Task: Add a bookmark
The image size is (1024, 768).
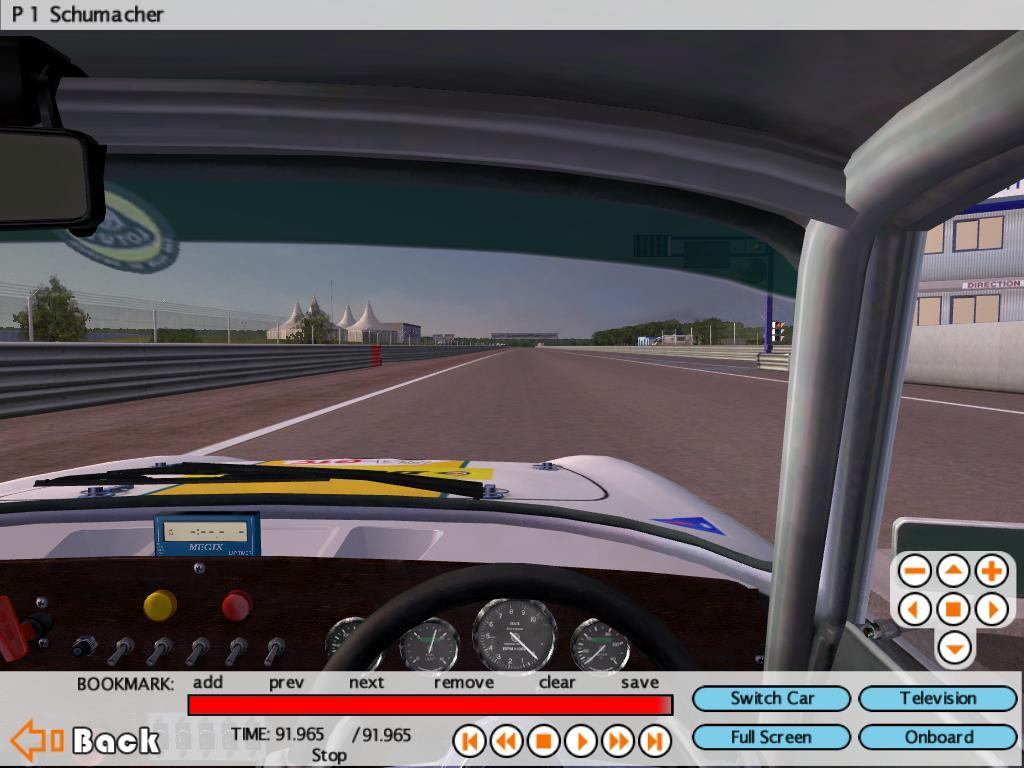Action: (x=208, y=682)
